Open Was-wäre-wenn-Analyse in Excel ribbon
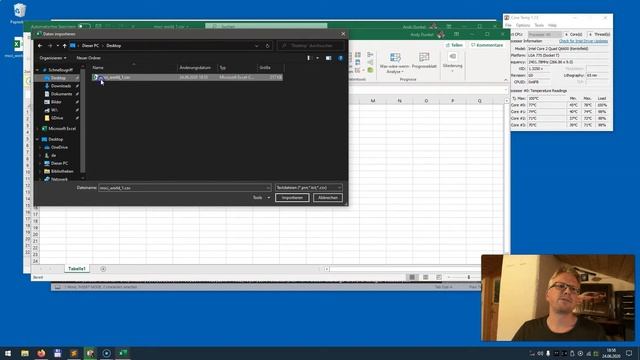 [x=394, y=63]
